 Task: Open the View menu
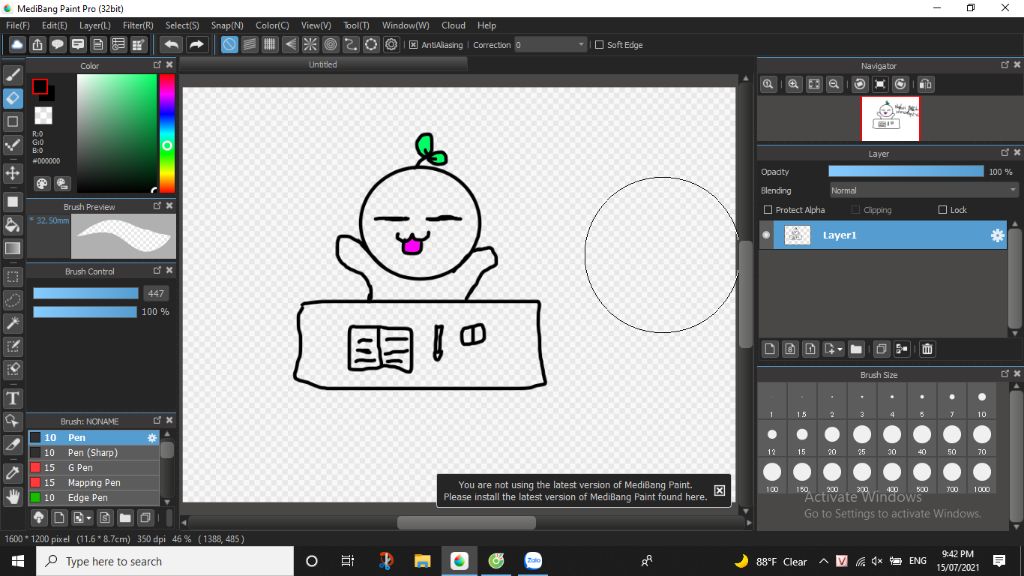click(315, 25)
